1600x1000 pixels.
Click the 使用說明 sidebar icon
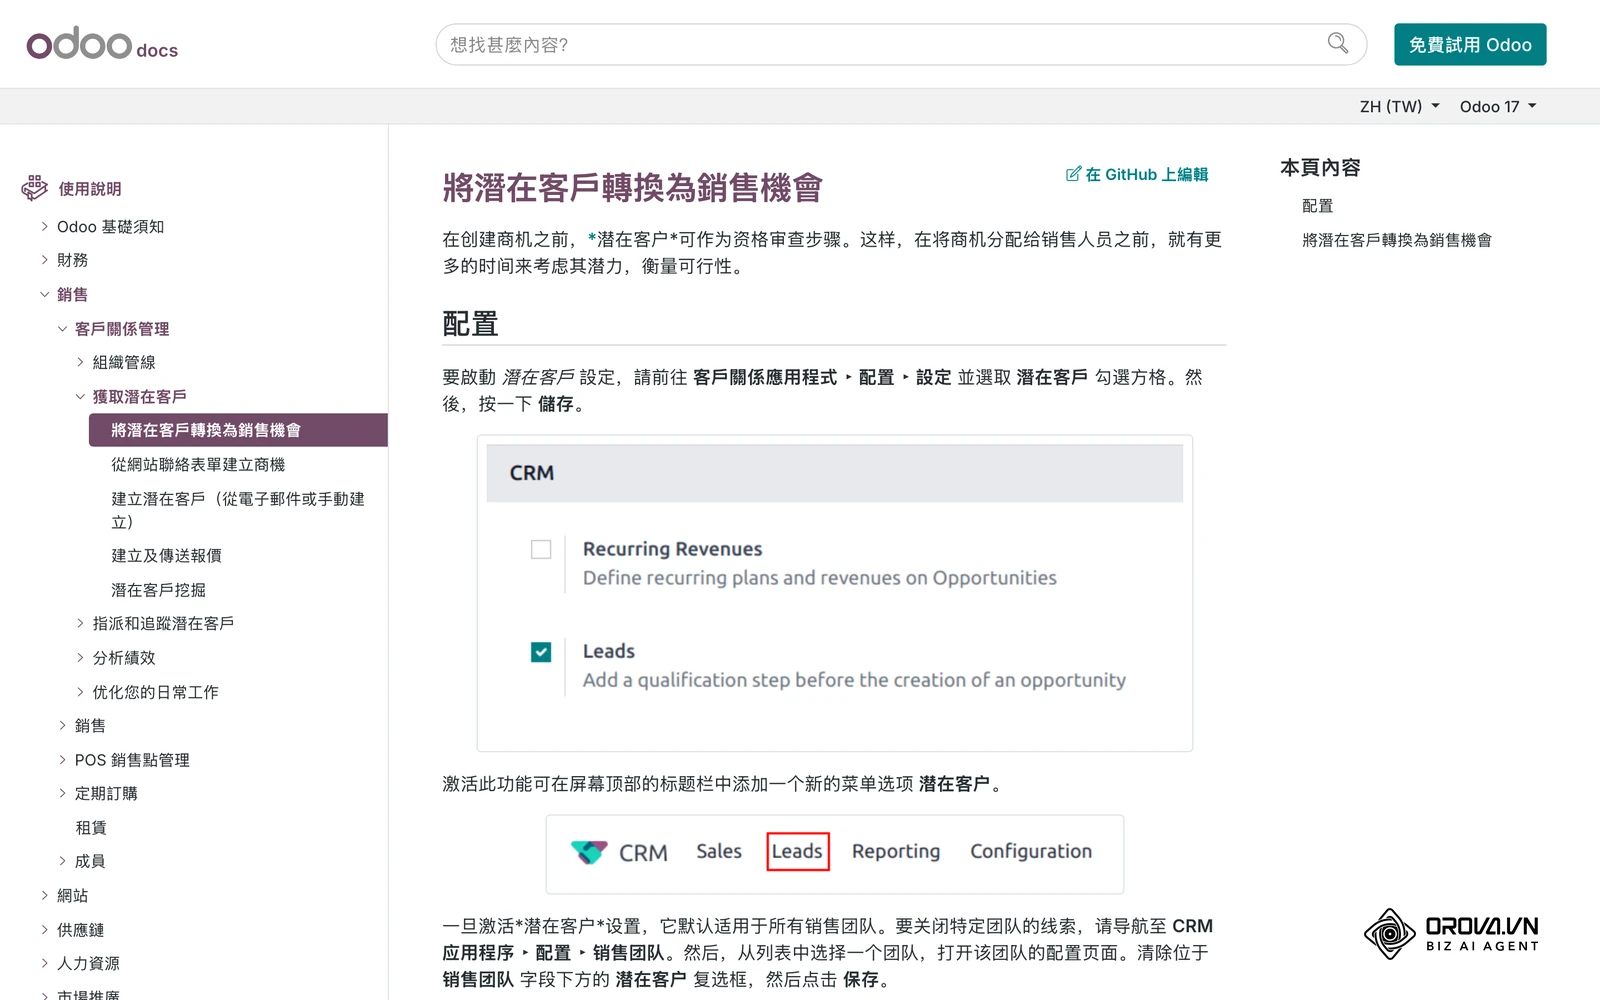35,188
